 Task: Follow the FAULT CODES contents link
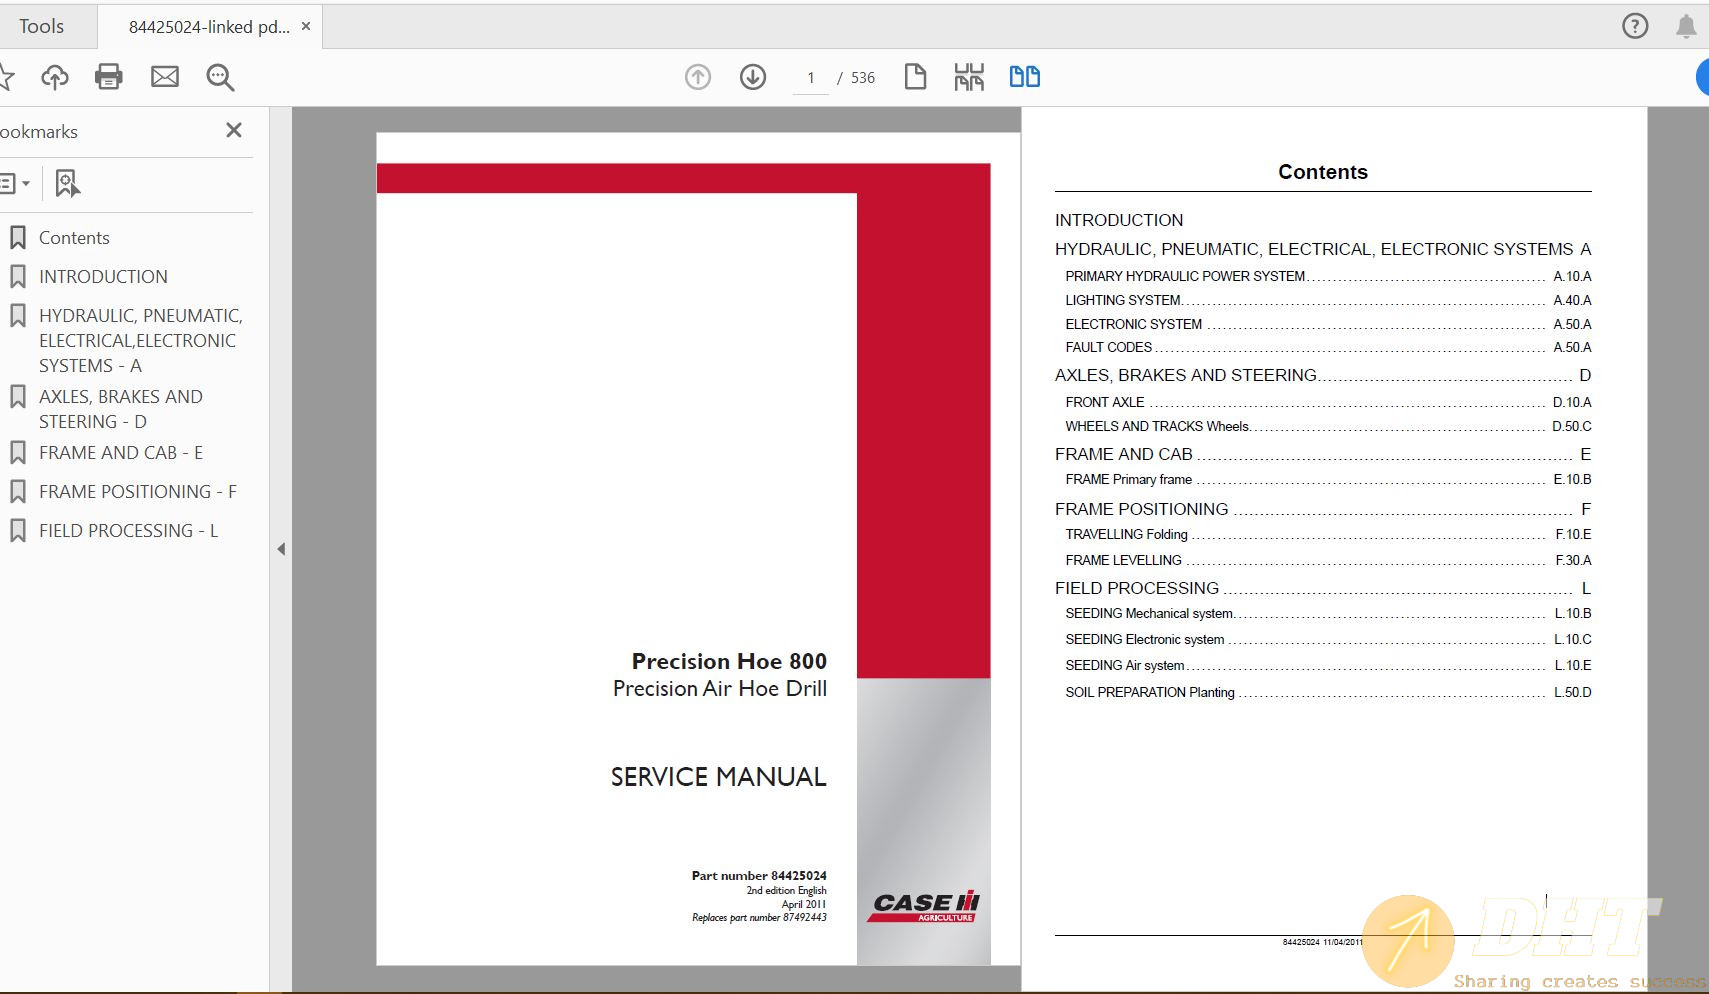1328,347
